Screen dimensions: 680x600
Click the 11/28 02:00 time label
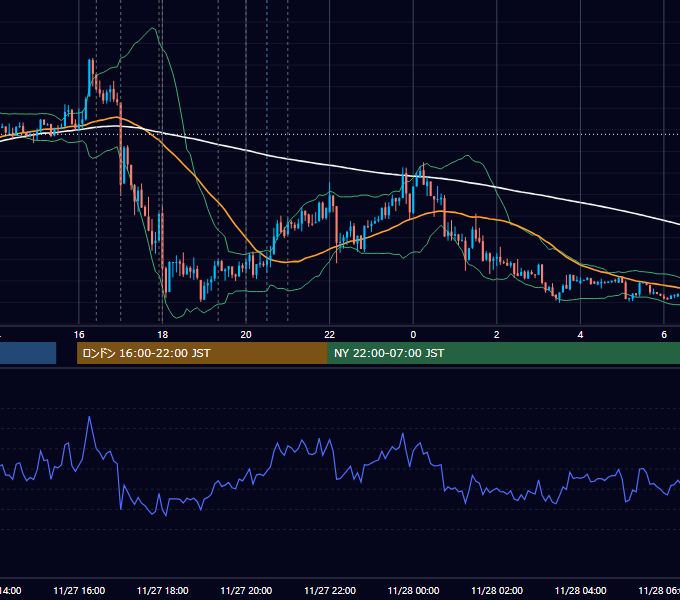pyautogui.click(x=497, y=590)
